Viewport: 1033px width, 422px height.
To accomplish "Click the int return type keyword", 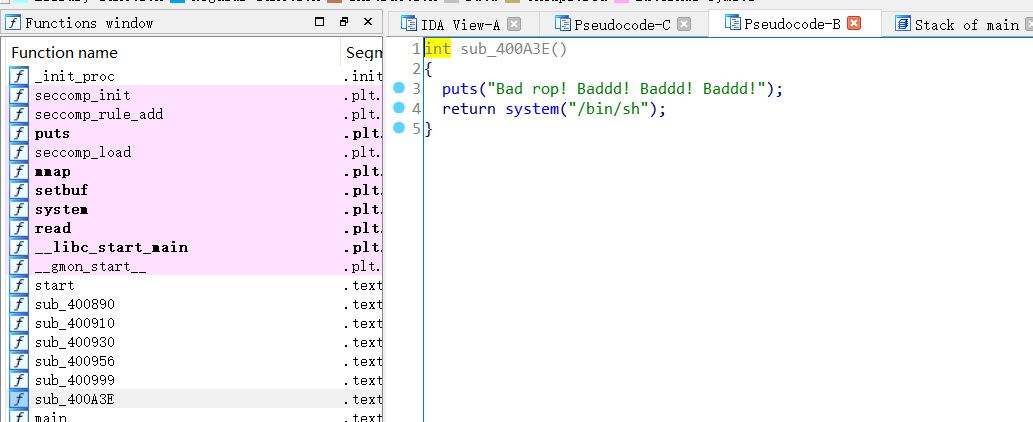I will pyautogui.click(x=438, y=49).
